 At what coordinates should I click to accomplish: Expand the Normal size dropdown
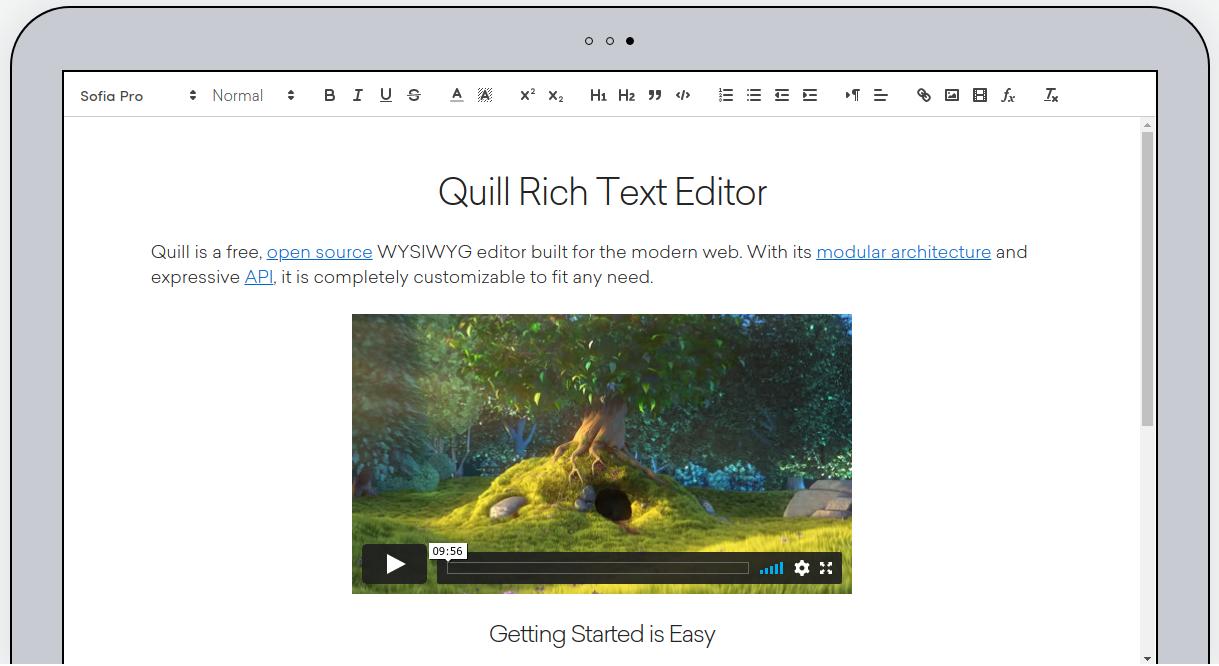pyautogui.click(x=253, y=96)
